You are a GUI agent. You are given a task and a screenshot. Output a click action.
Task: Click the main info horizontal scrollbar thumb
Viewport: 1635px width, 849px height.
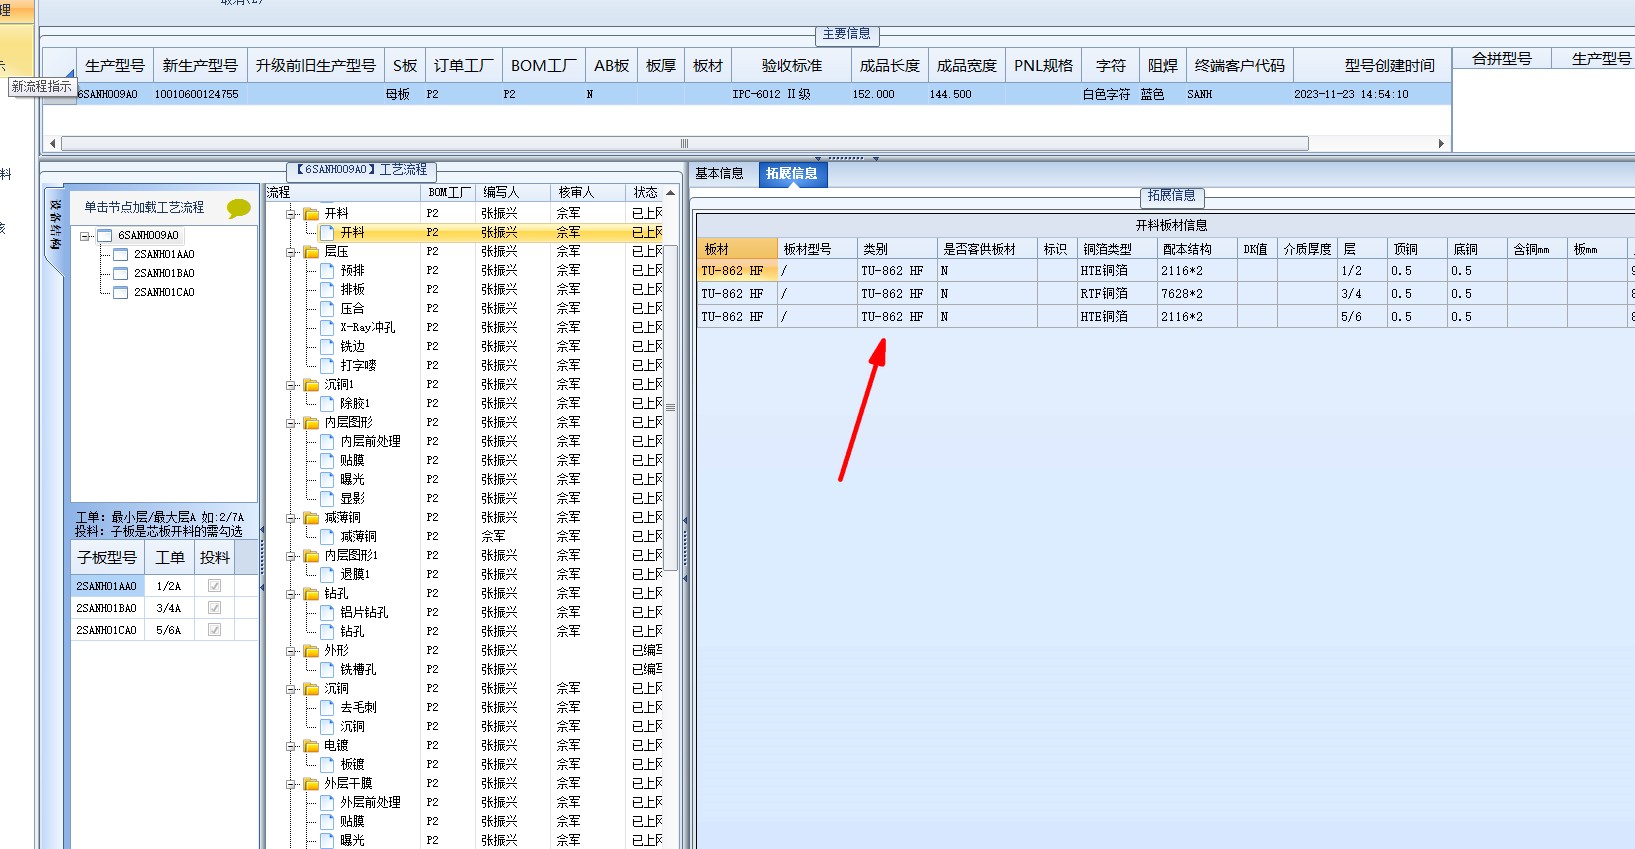[685, 144]
